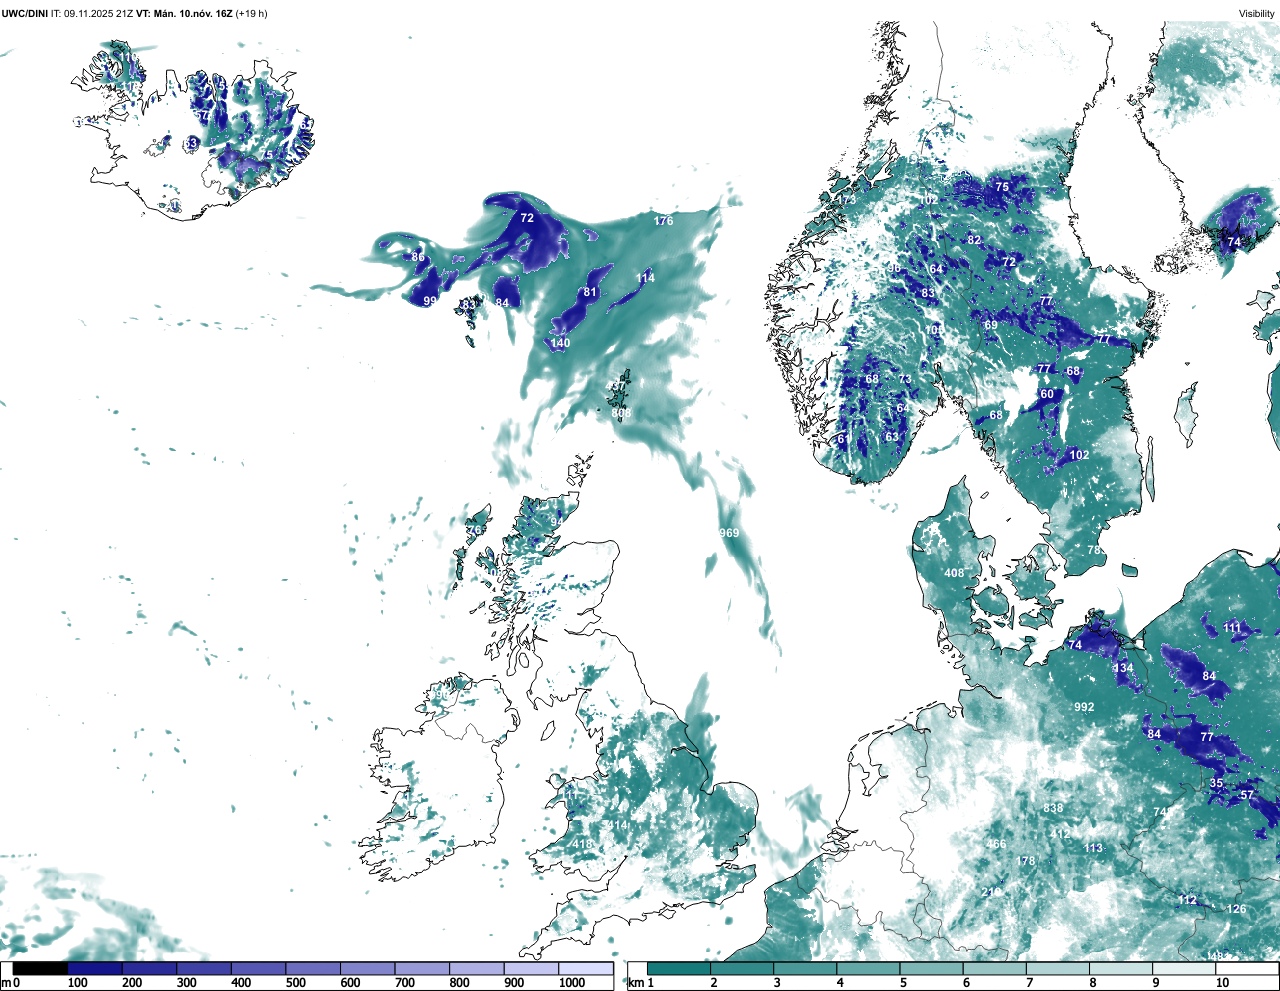Click the '969' value in North Sea
Viewport: 1280px width, 991px height.
(x=730, y=533)
